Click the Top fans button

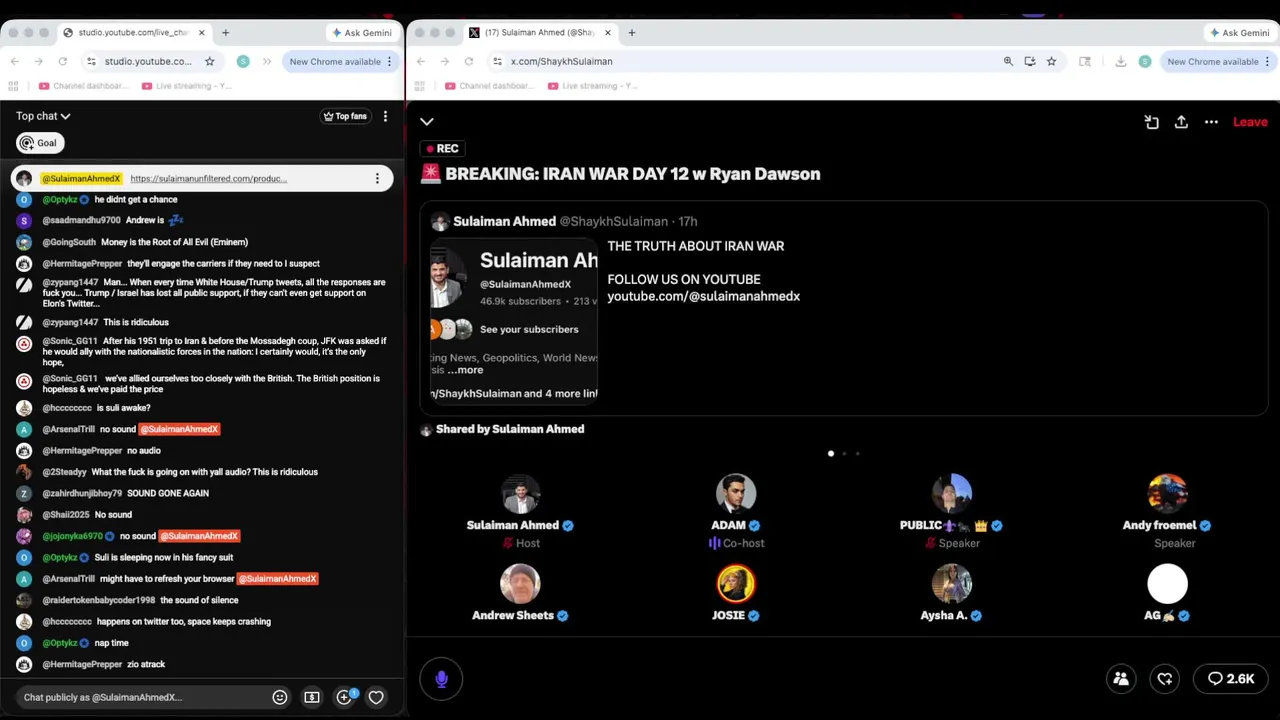[345, 116]
